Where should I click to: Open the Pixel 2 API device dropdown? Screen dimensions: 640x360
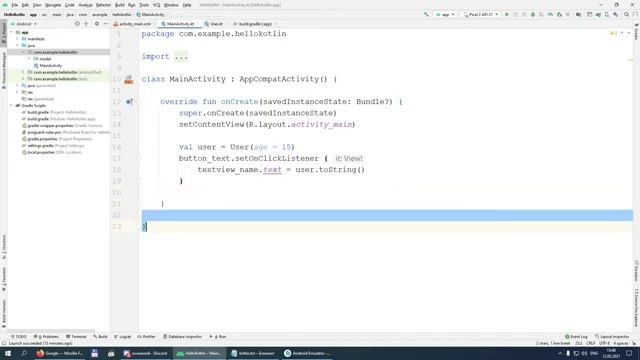click(x=481, y=14)
